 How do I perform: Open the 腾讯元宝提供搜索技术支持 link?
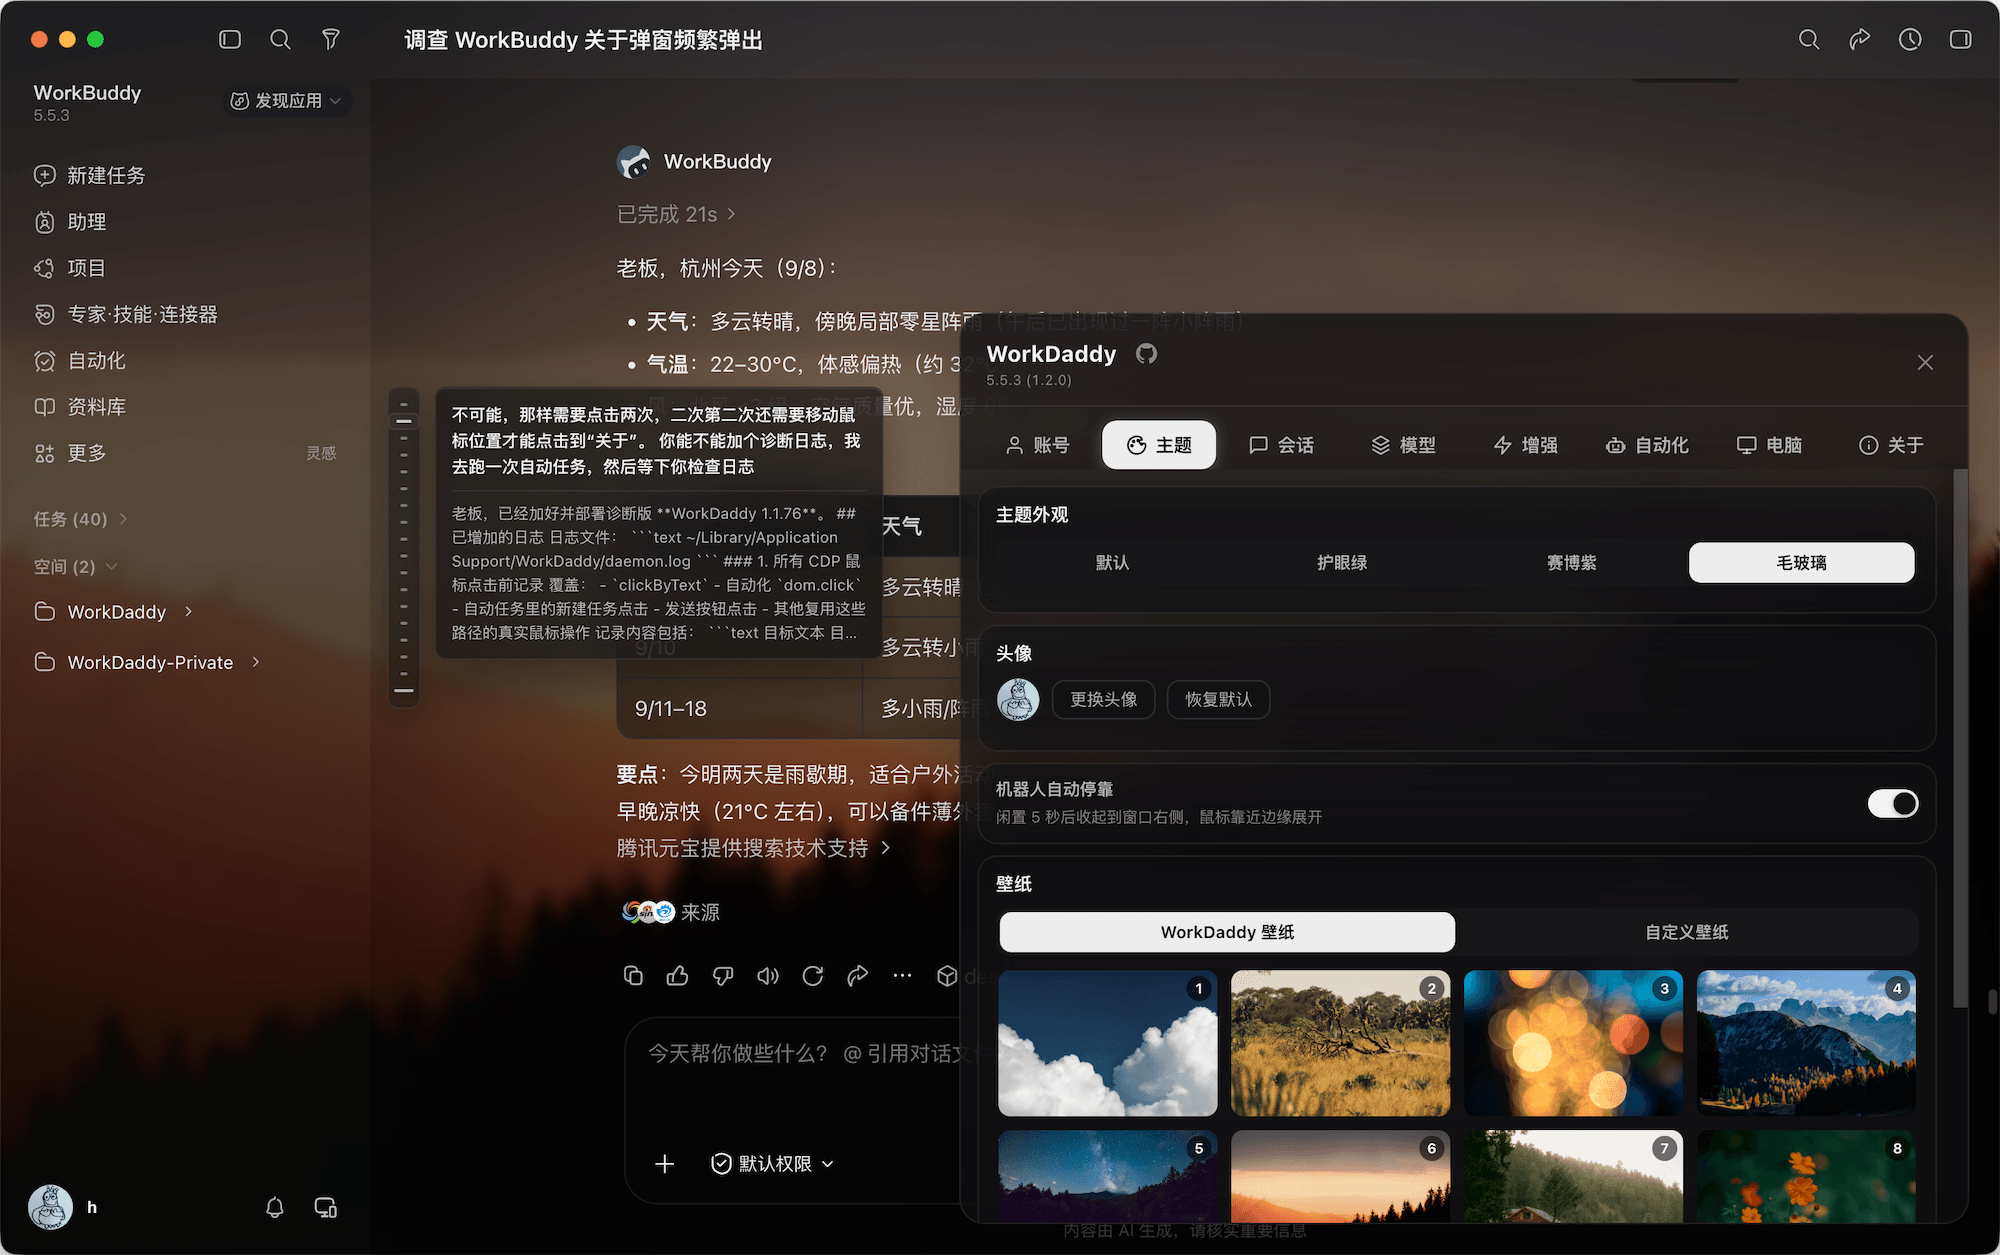tap(754, 847)
